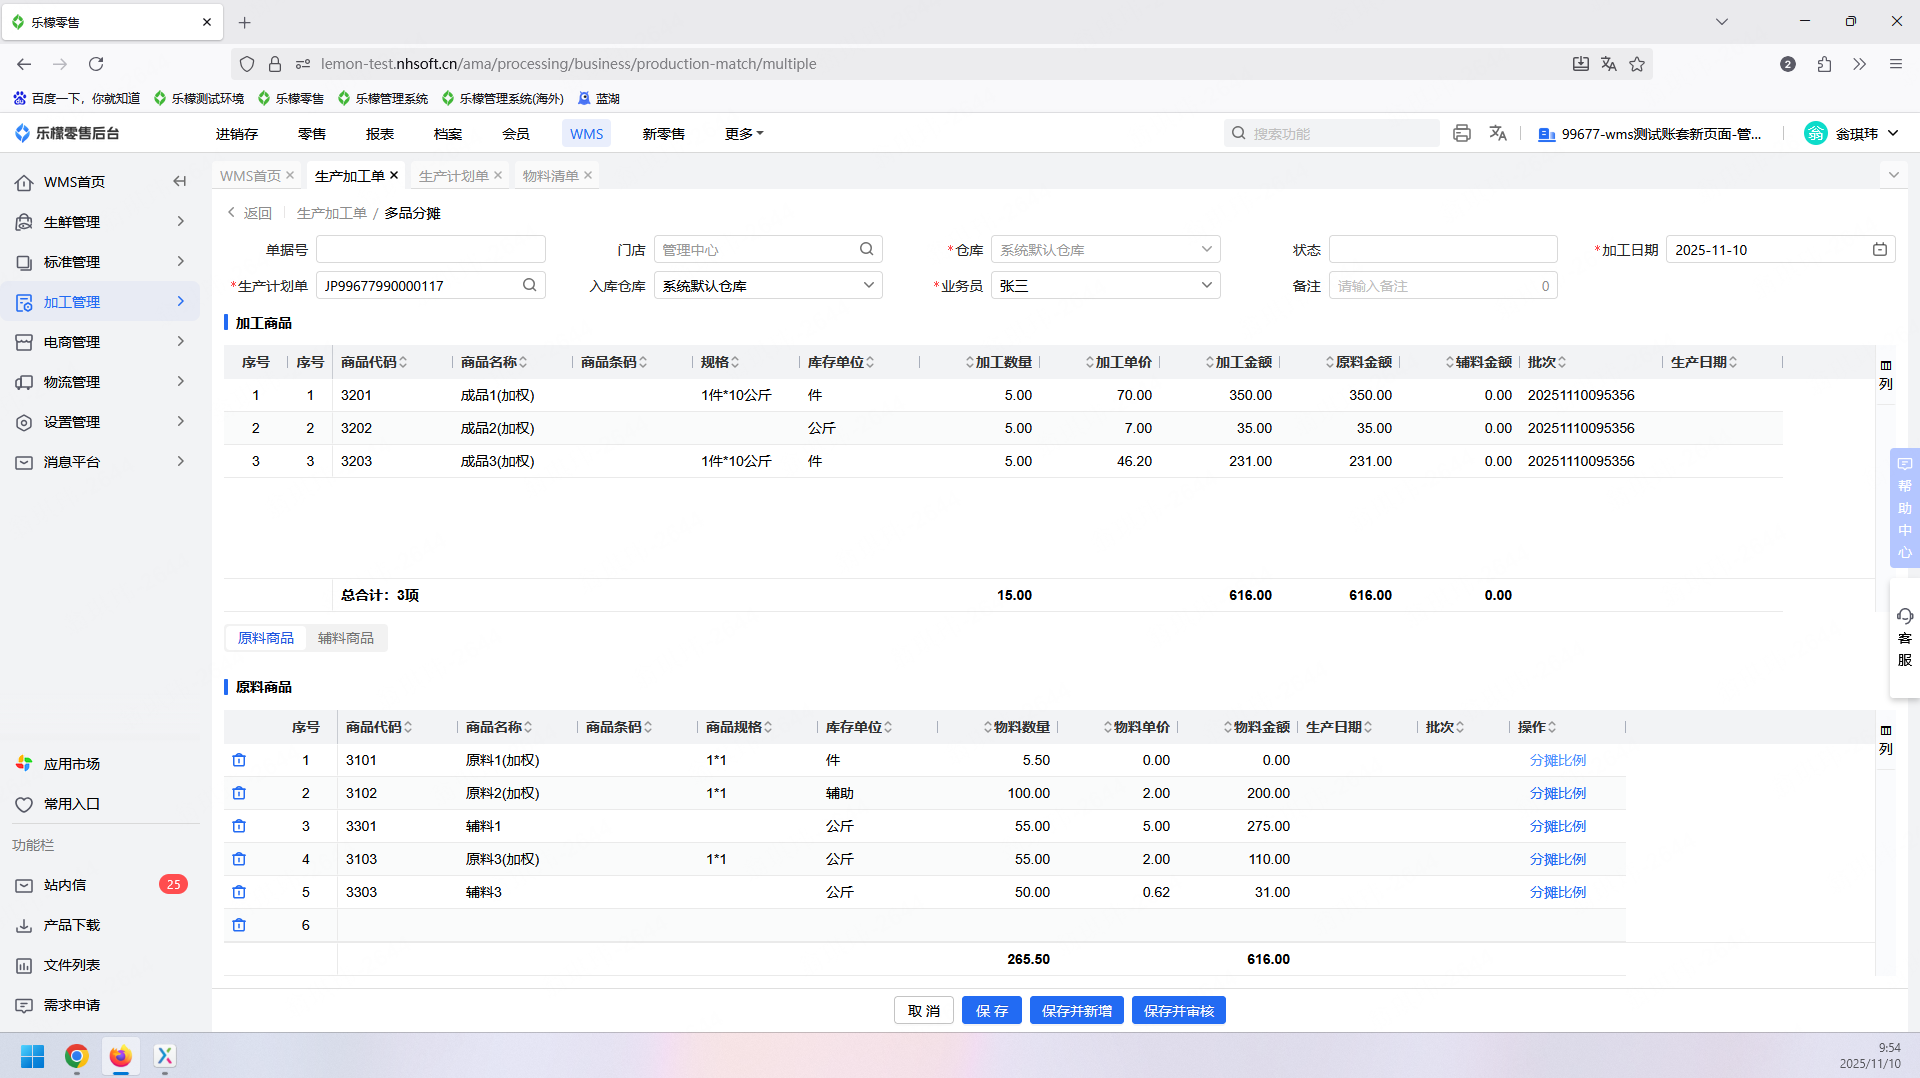Switch to the 辅料商品 tab
The width and height of the screenshot is (1920, 1078).
click(x=345, y=638)
